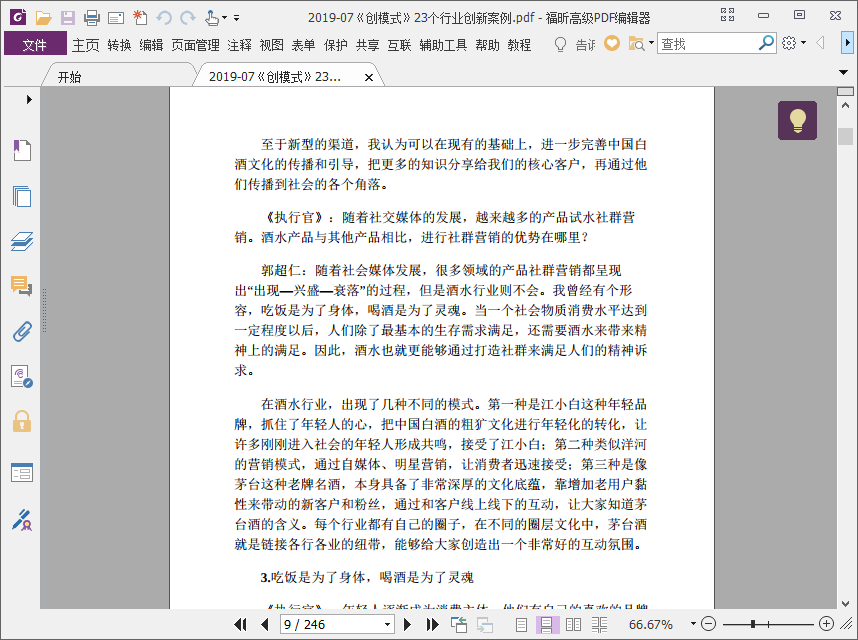Select the hand touch mode icon
Image resolution: width=858 pixels, height=640 pixels.
tap(212, 18)
